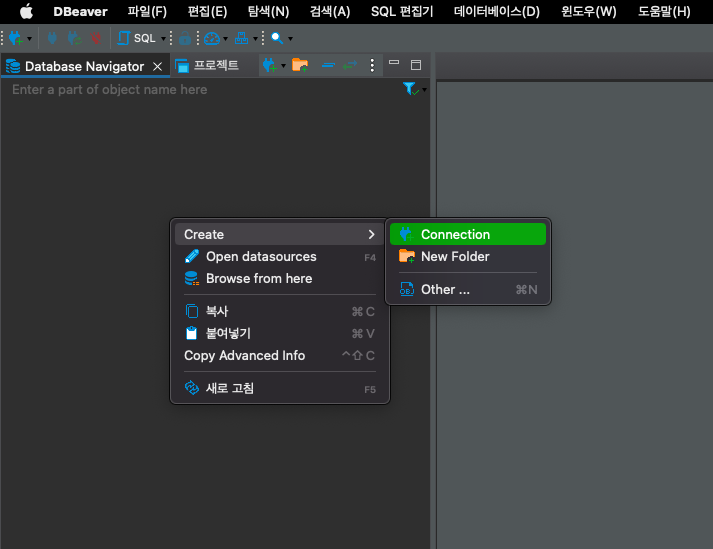Click the New Connection plug icon in main toolbar
Image resolution: width=713 pixels, height=549 pixels.
[15, 38]
